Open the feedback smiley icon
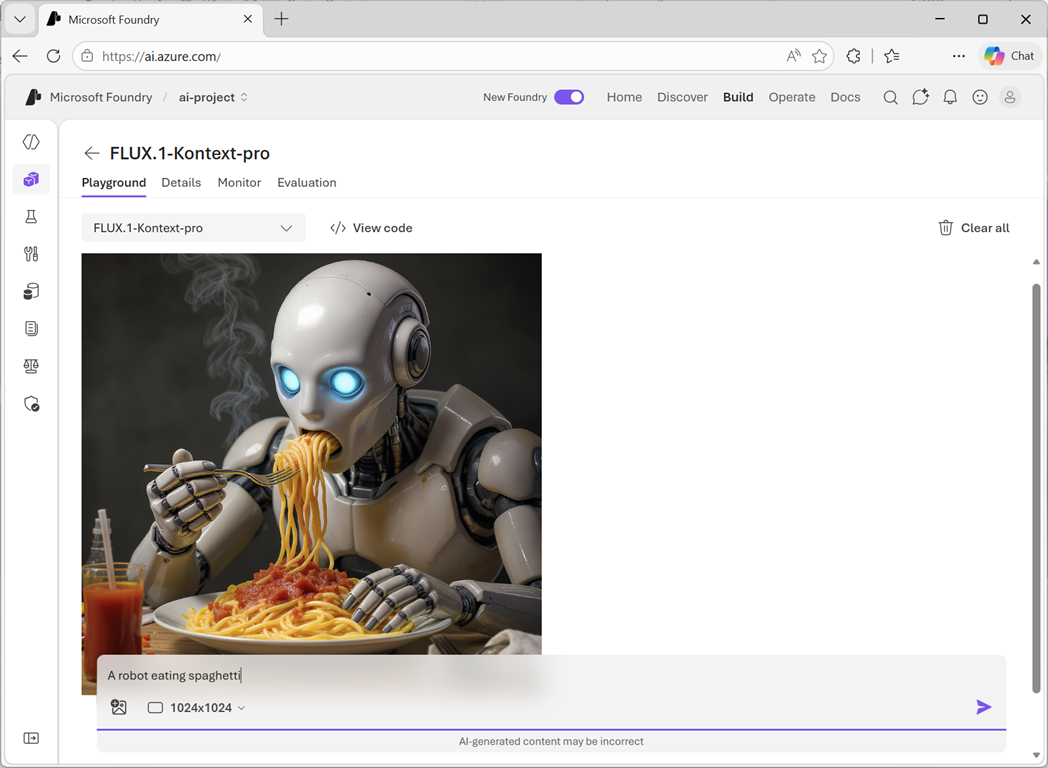The width and height of the screenshot is (1048, 768). click(980, 98)
